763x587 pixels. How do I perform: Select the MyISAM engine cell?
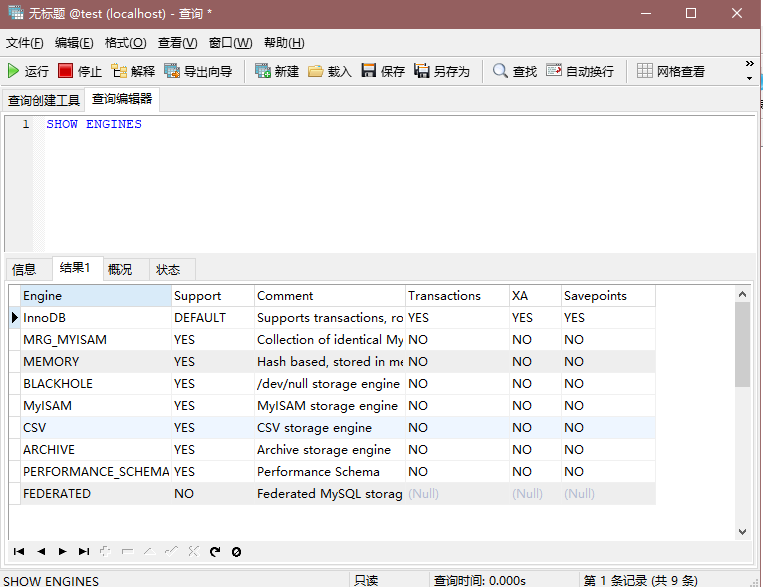tap(96, 405)
